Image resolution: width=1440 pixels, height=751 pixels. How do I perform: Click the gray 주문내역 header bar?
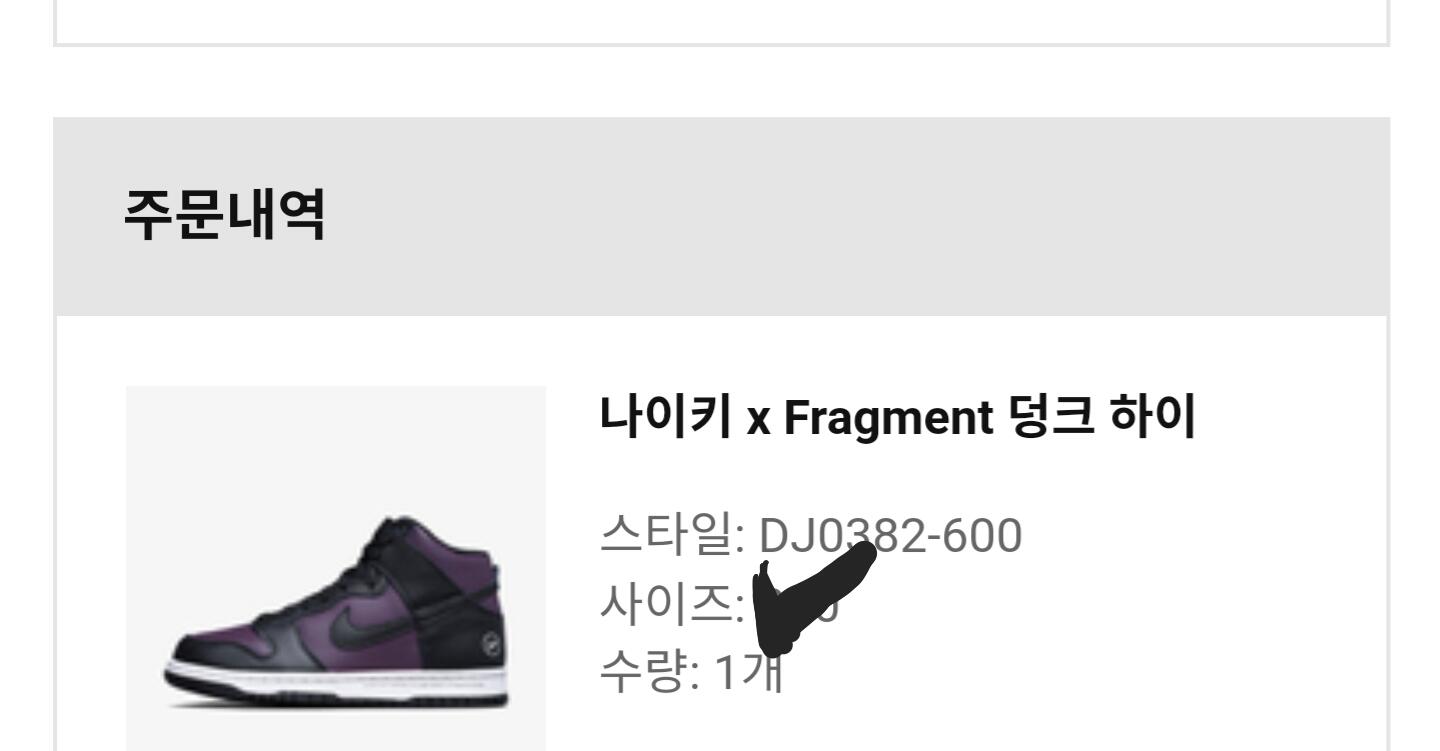click(721, 217)
